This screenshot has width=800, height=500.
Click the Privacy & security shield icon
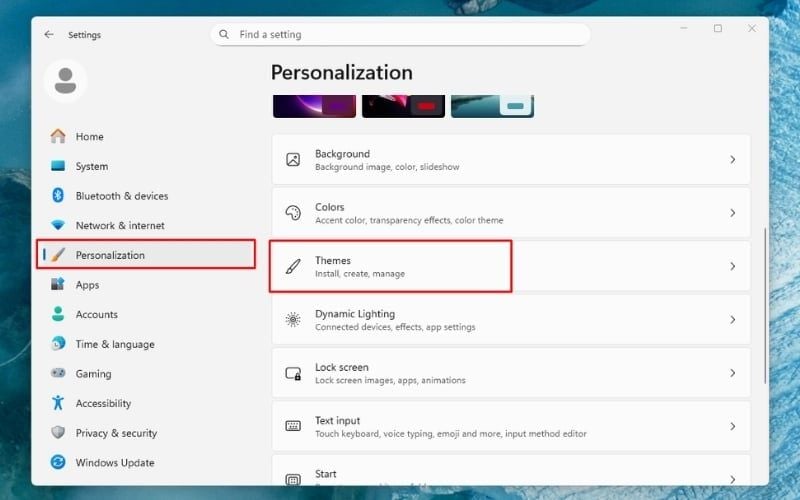58,433
